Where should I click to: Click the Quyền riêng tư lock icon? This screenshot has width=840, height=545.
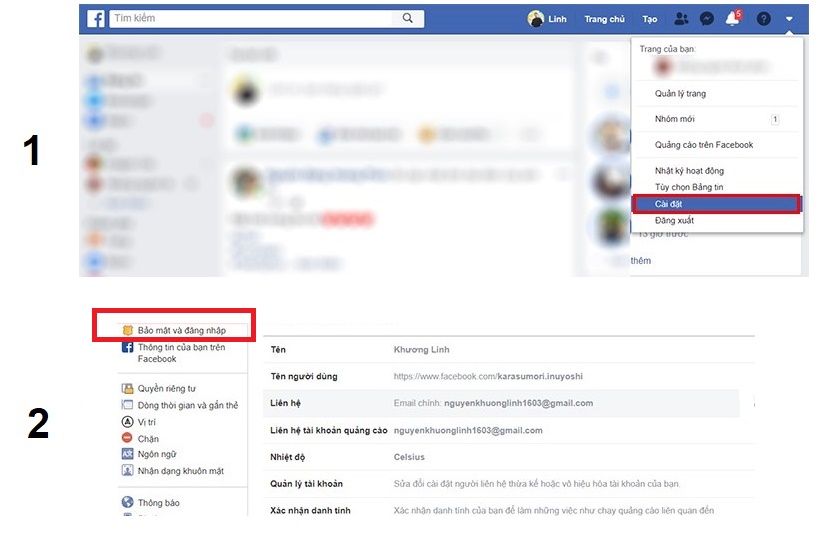tap(128, 389)
